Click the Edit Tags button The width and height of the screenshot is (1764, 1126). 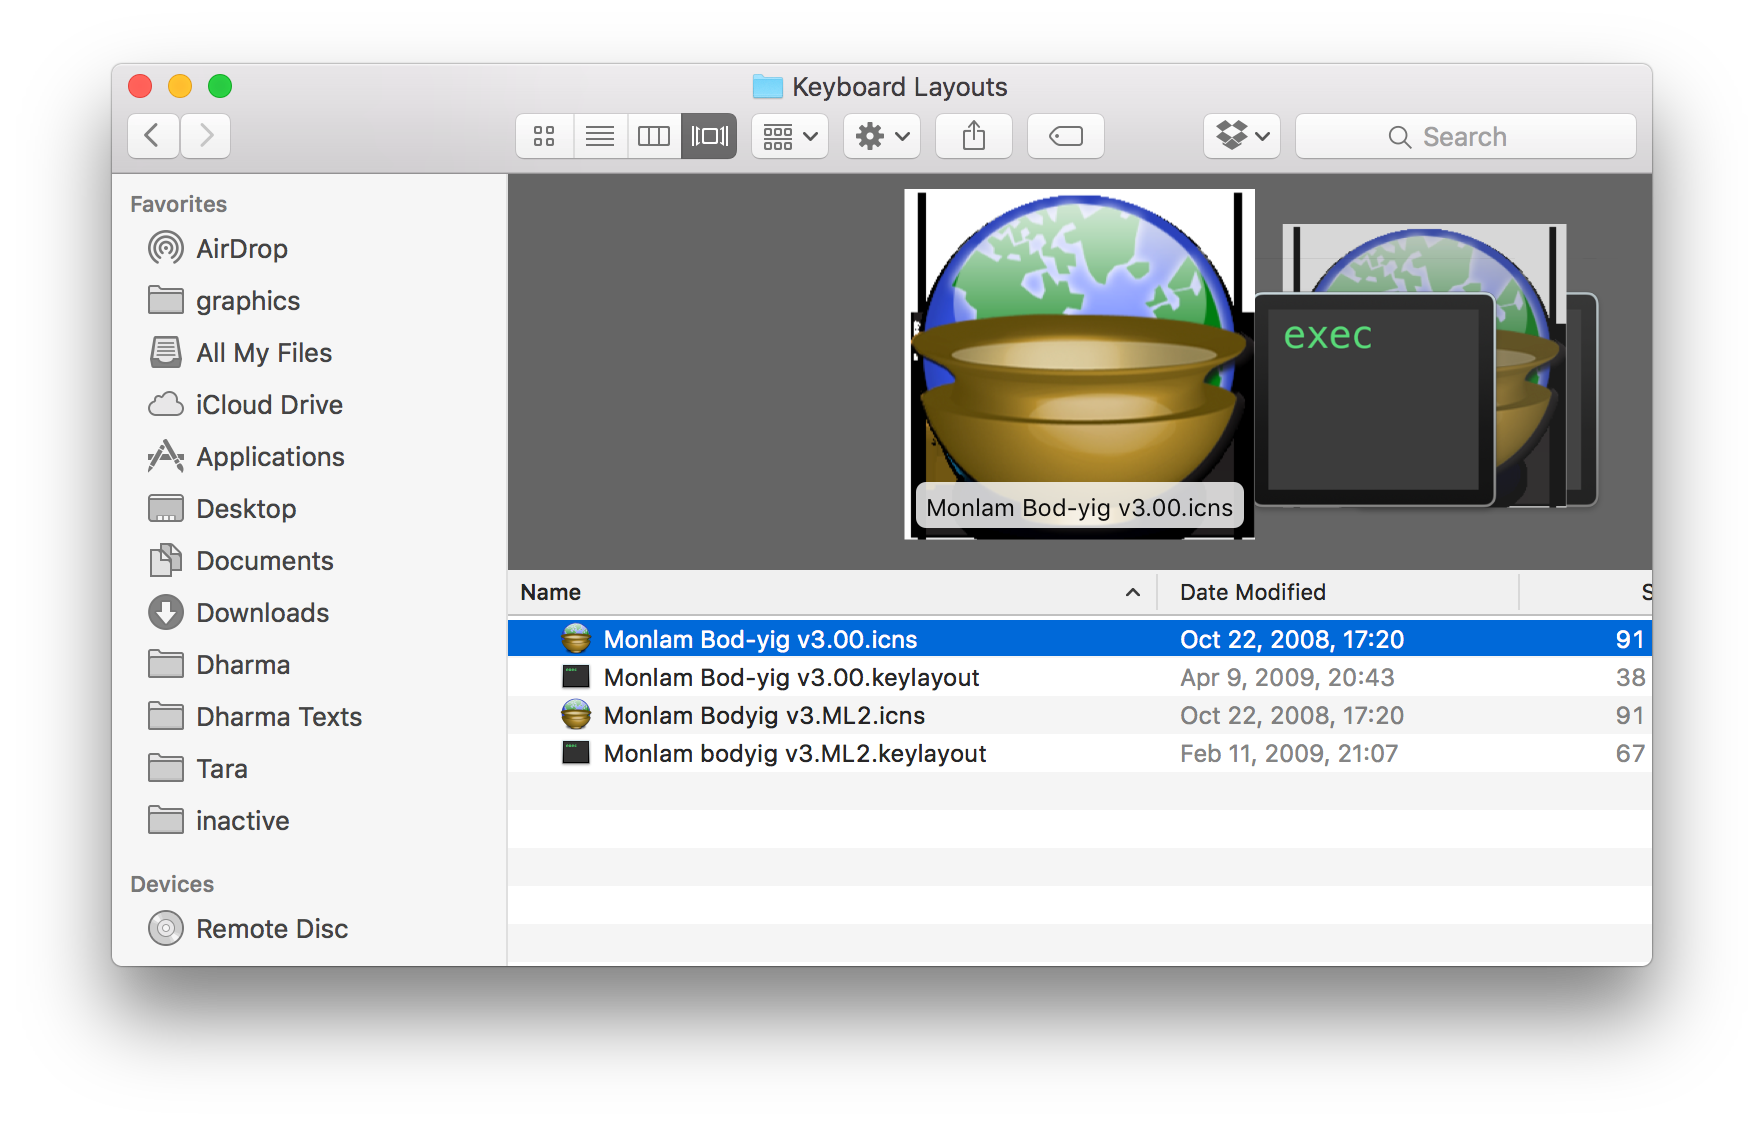coord(1066,136)
